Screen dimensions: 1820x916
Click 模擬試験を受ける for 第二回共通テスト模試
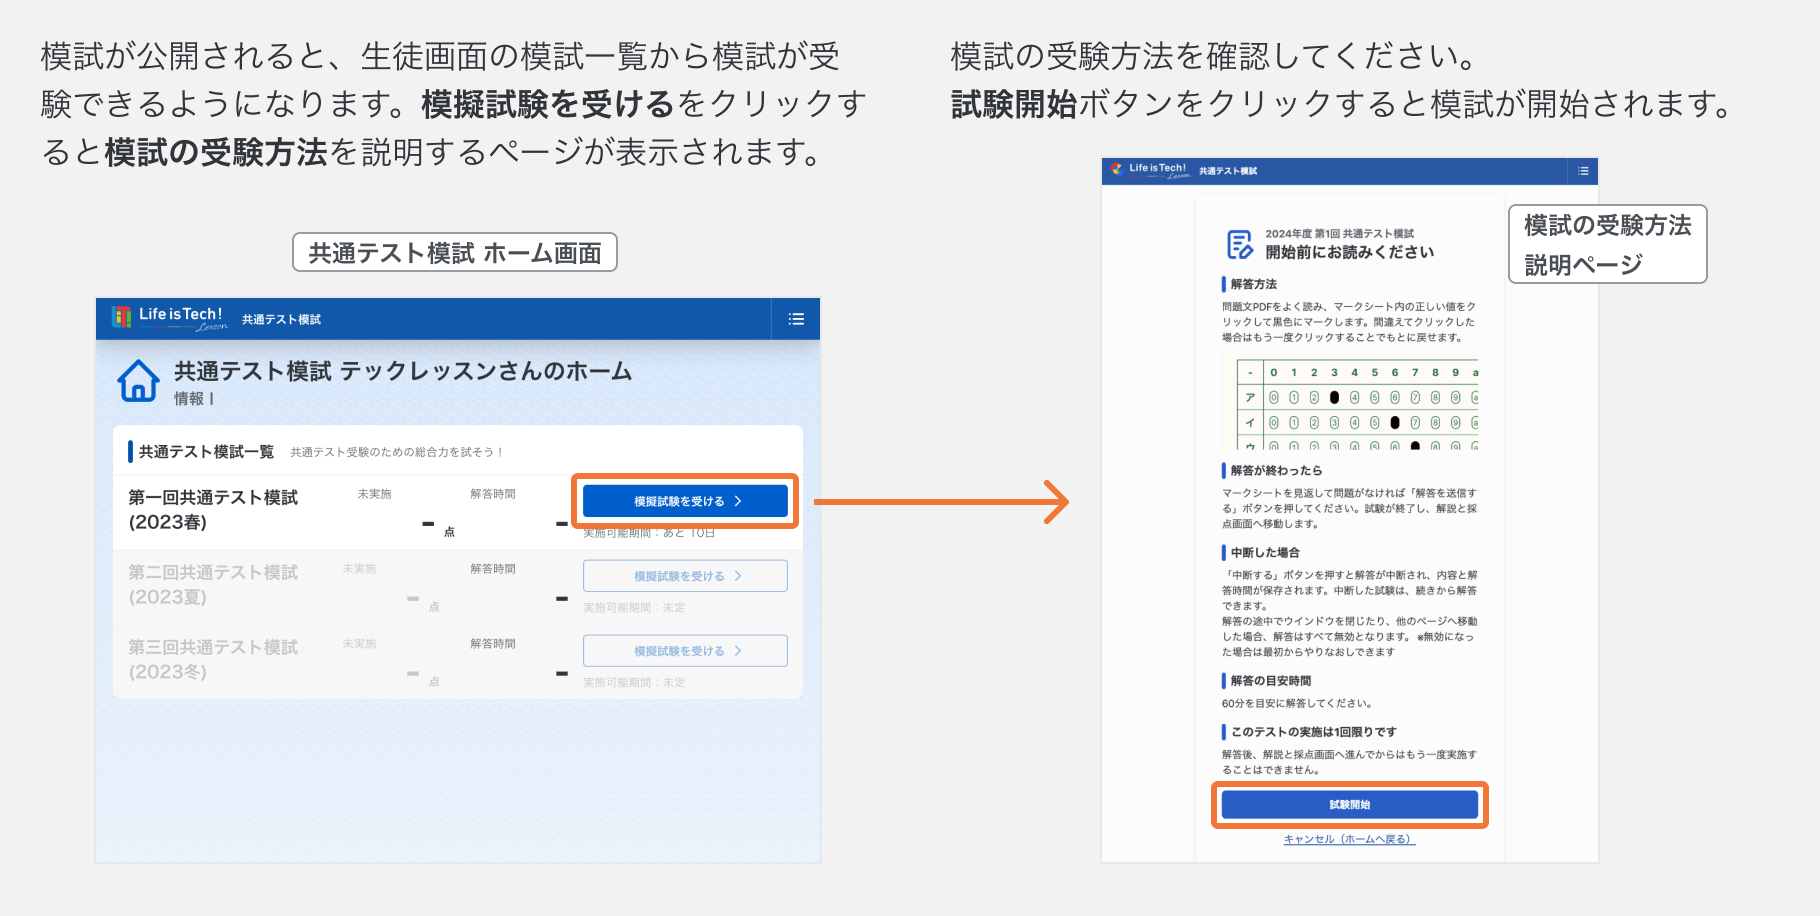685,576
